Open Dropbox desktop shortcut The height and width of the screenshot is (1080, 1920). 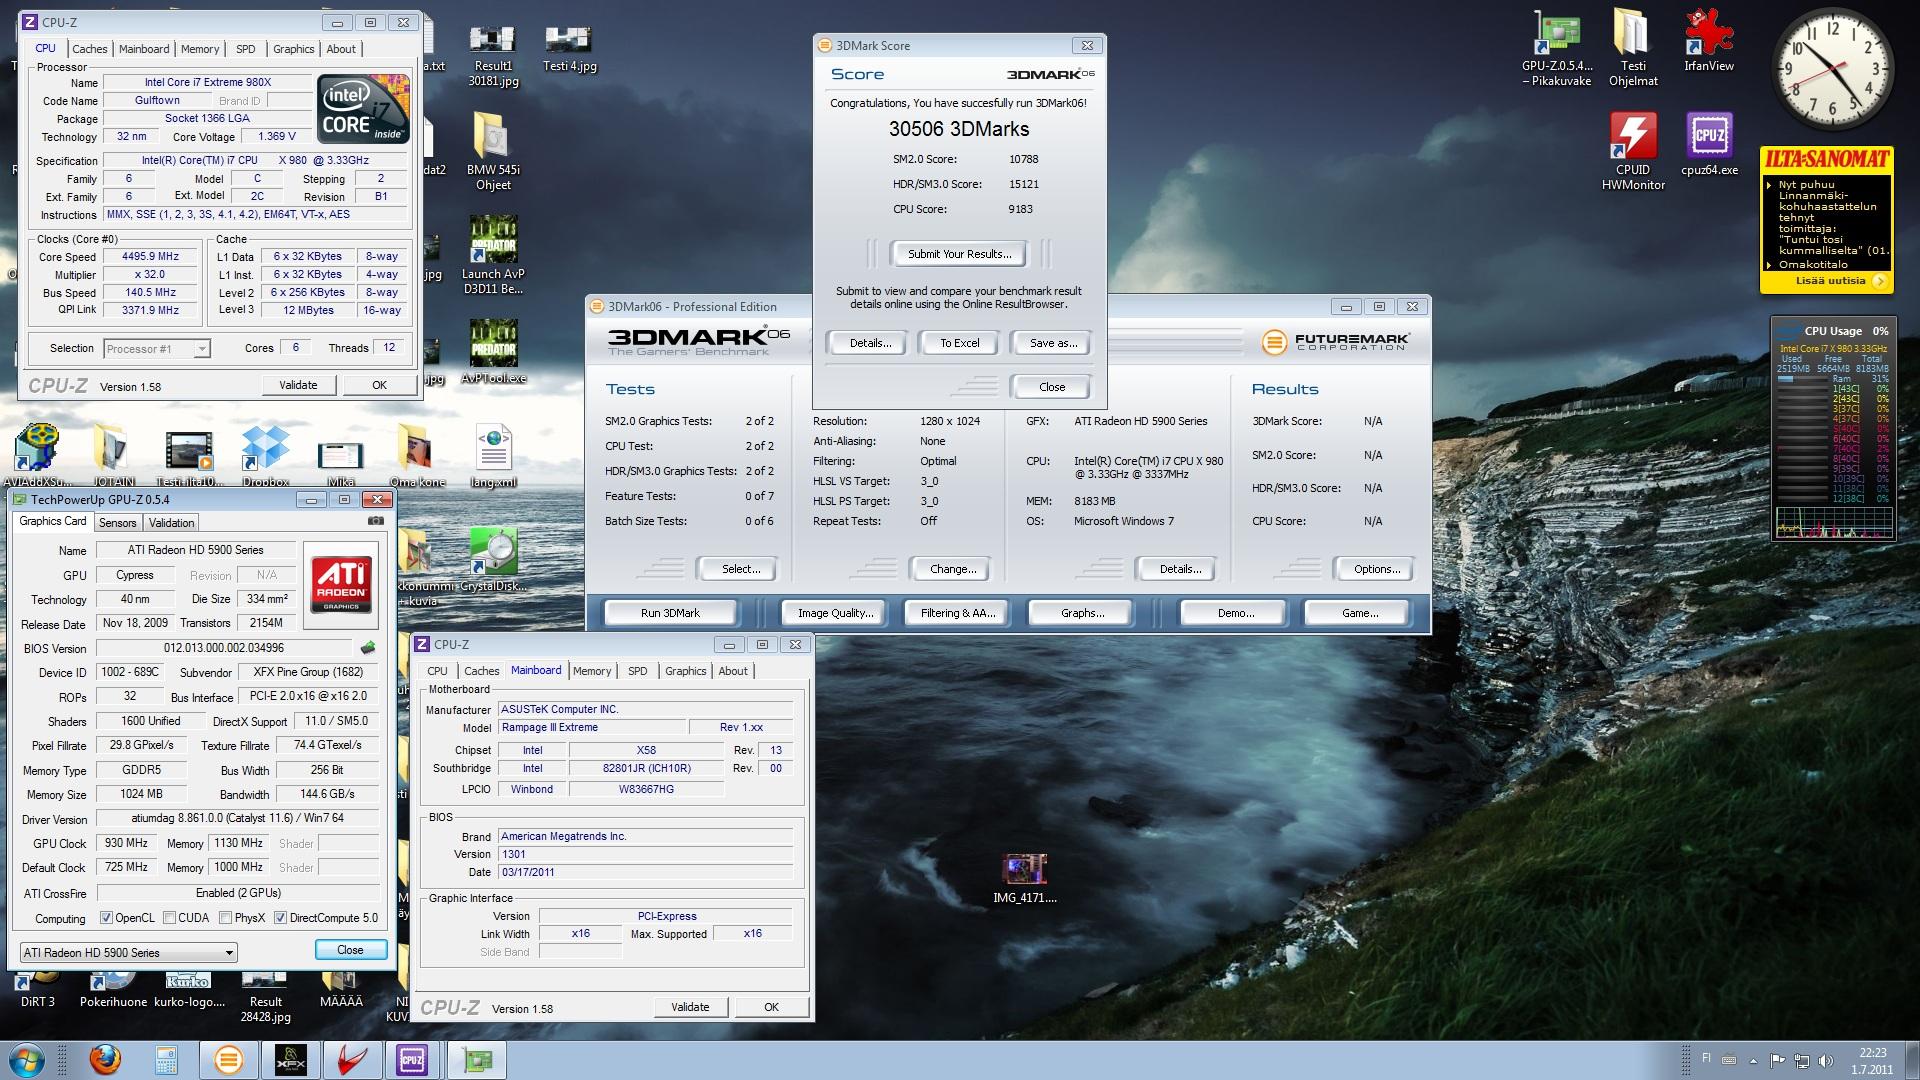click(x=265, y=455)
